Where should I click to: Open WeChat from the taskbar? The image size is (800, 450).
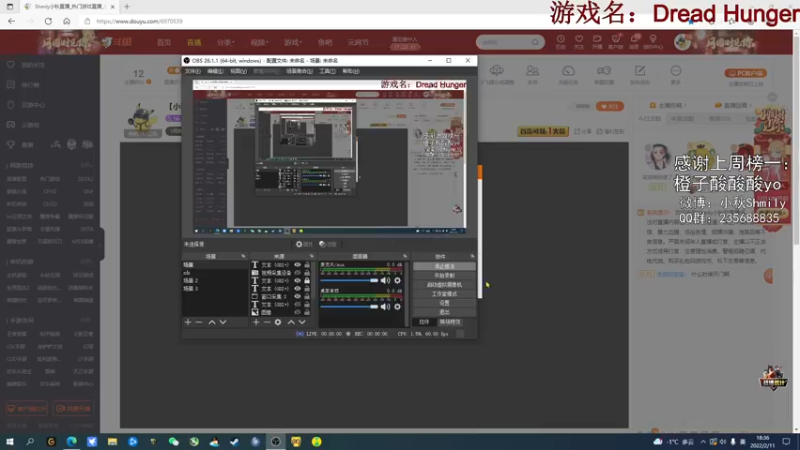(x=173, y=441)
